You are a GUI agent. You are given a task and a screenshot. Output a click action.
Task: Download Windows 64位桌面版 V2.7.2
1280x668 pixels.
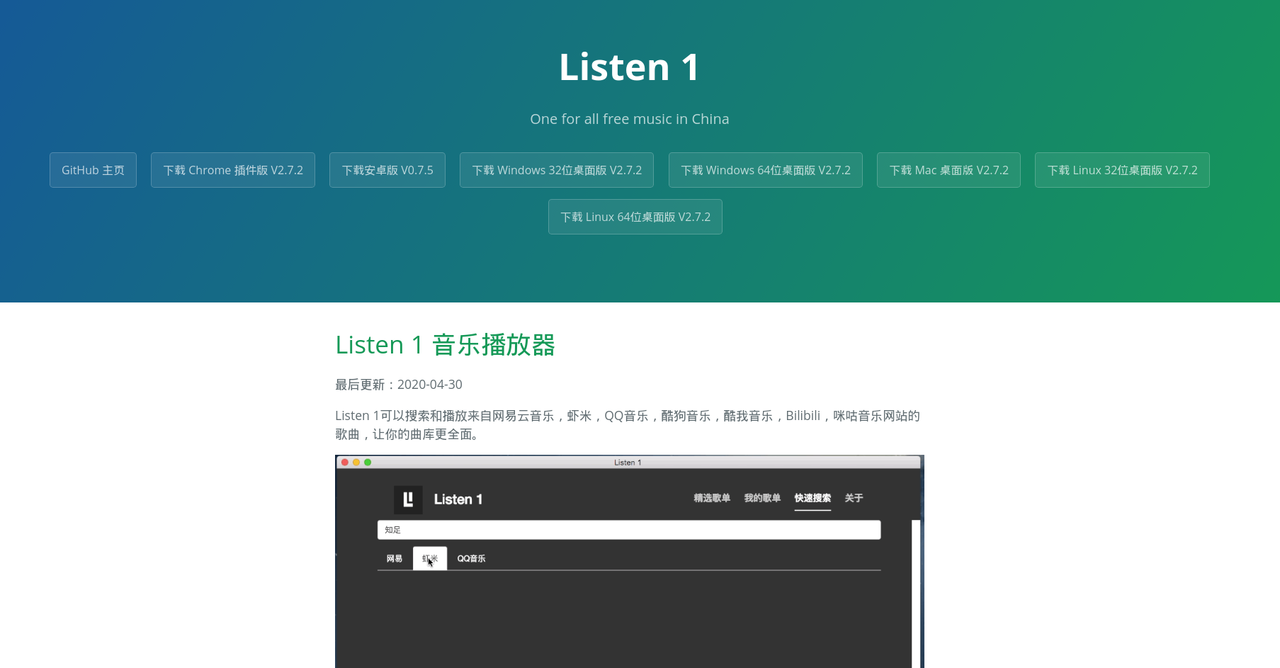click(x=766, y=170)
